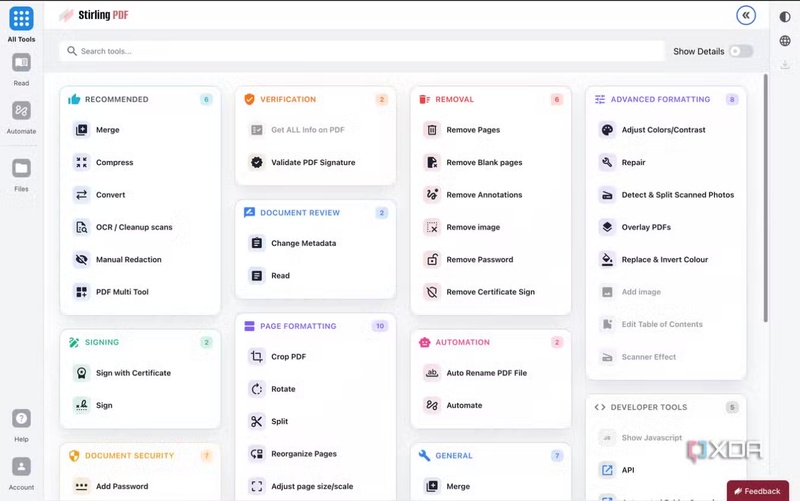The width and height of the screenshot is (800, 501).
Task: Open the Remove Password tool
Action: pyautogui.click(x=491, y=260)
